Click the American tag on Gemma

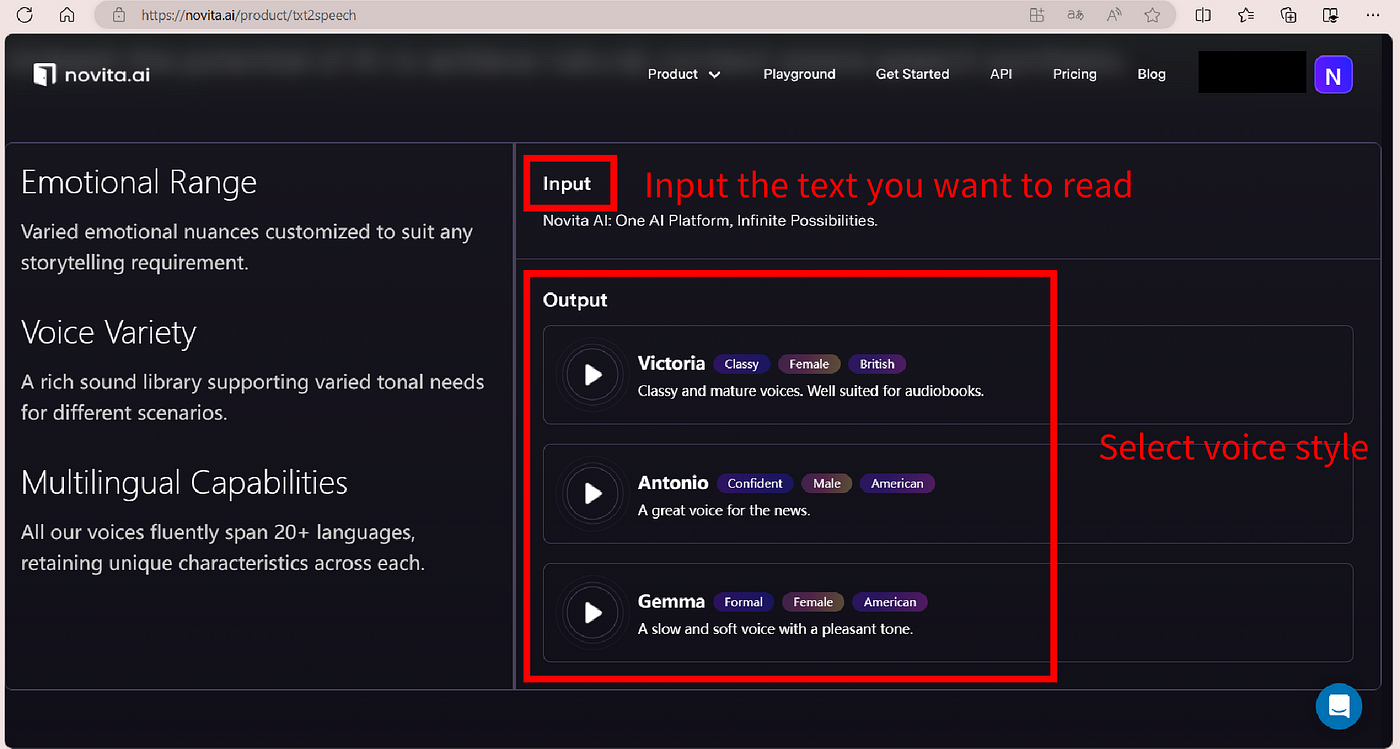tap(890, 602)
